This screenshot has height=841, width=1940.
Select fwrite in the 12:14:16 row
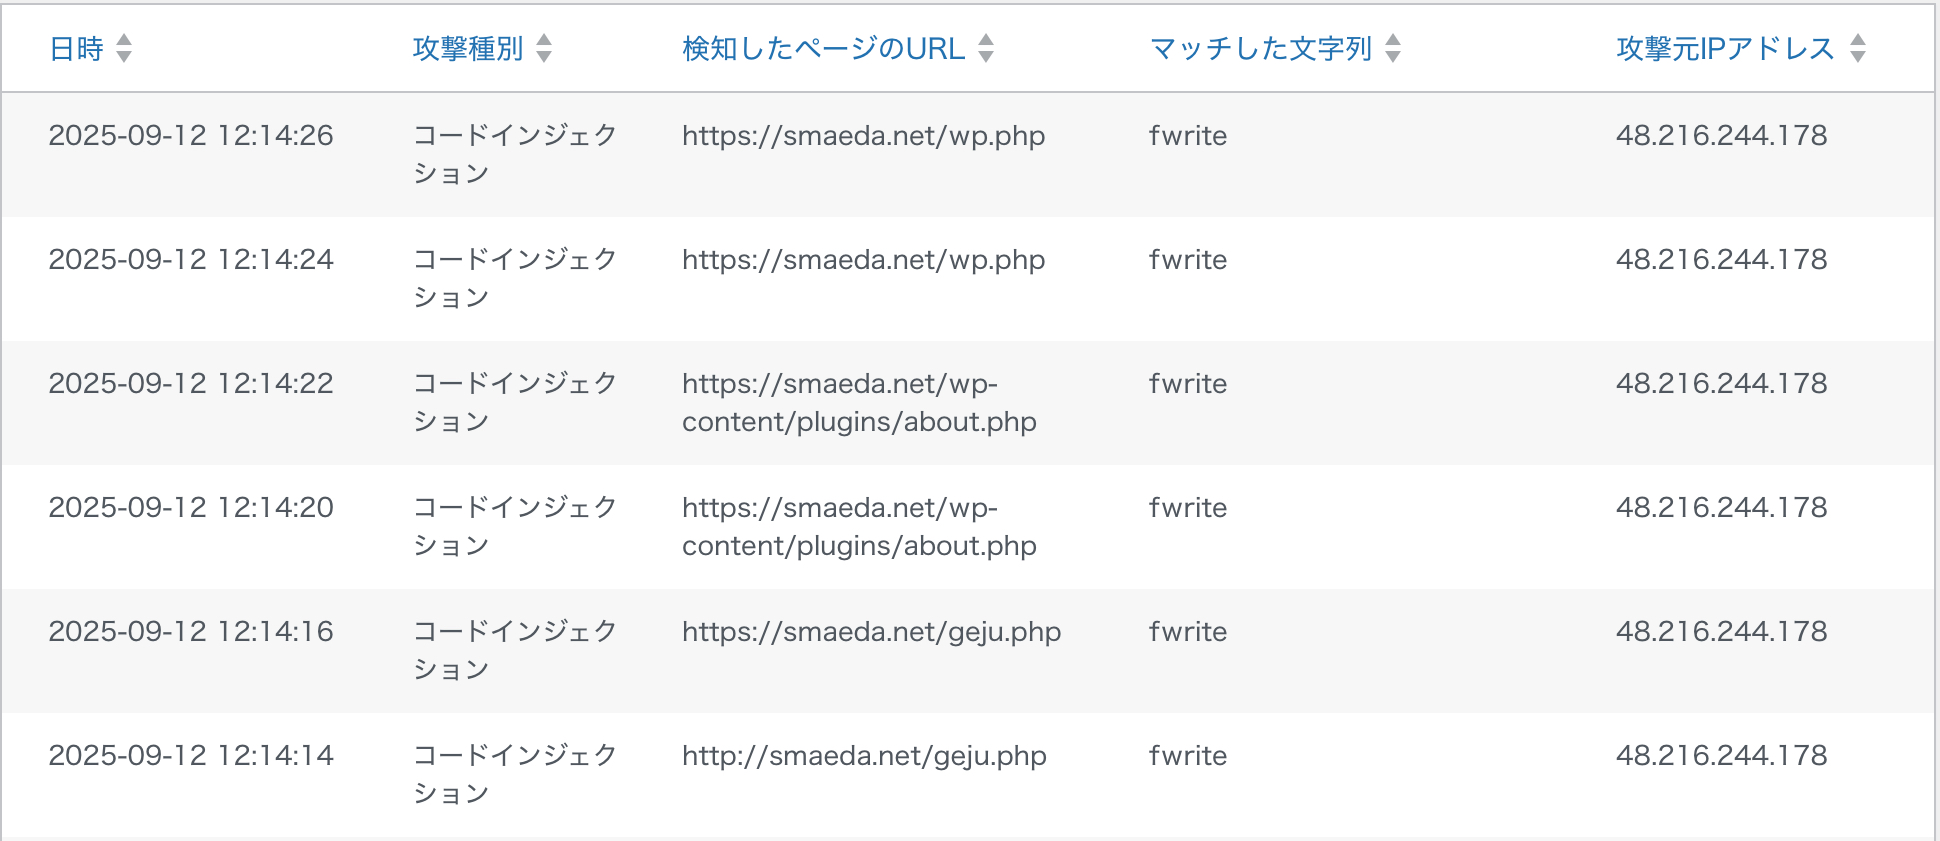1188,632
